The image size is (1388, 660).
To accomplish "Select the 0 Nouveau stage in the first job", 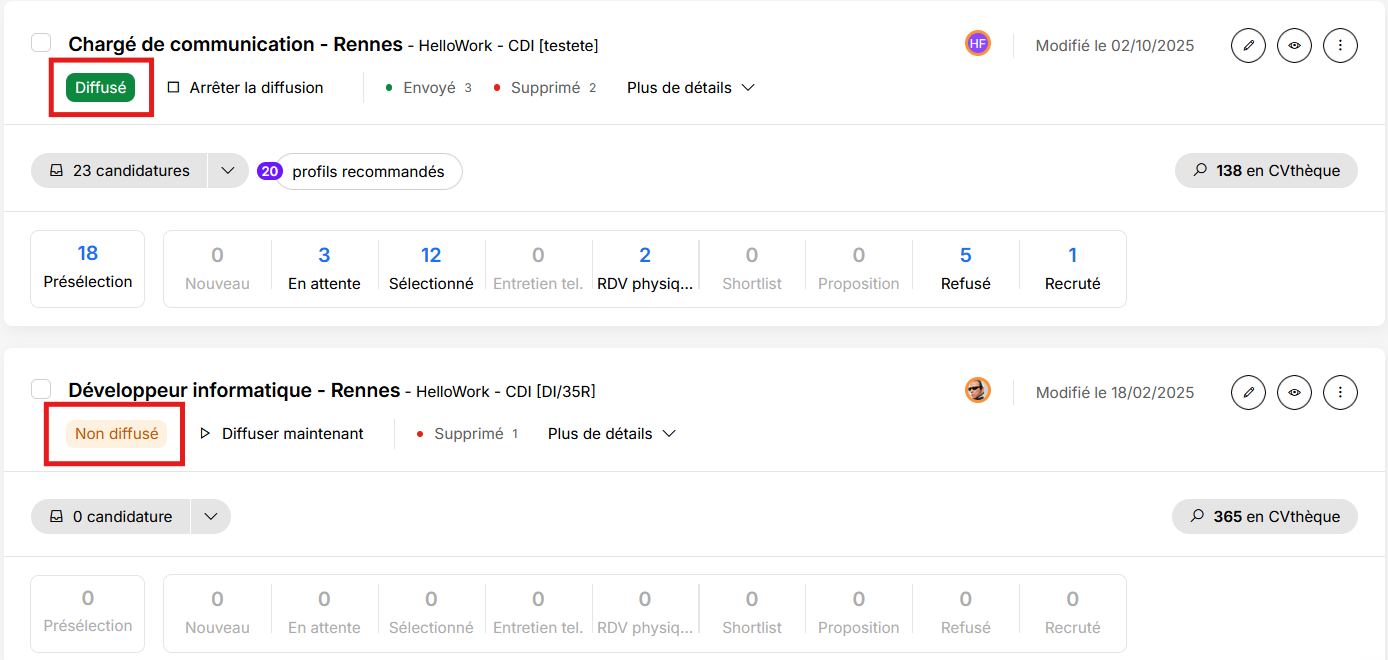I will 217,269.
